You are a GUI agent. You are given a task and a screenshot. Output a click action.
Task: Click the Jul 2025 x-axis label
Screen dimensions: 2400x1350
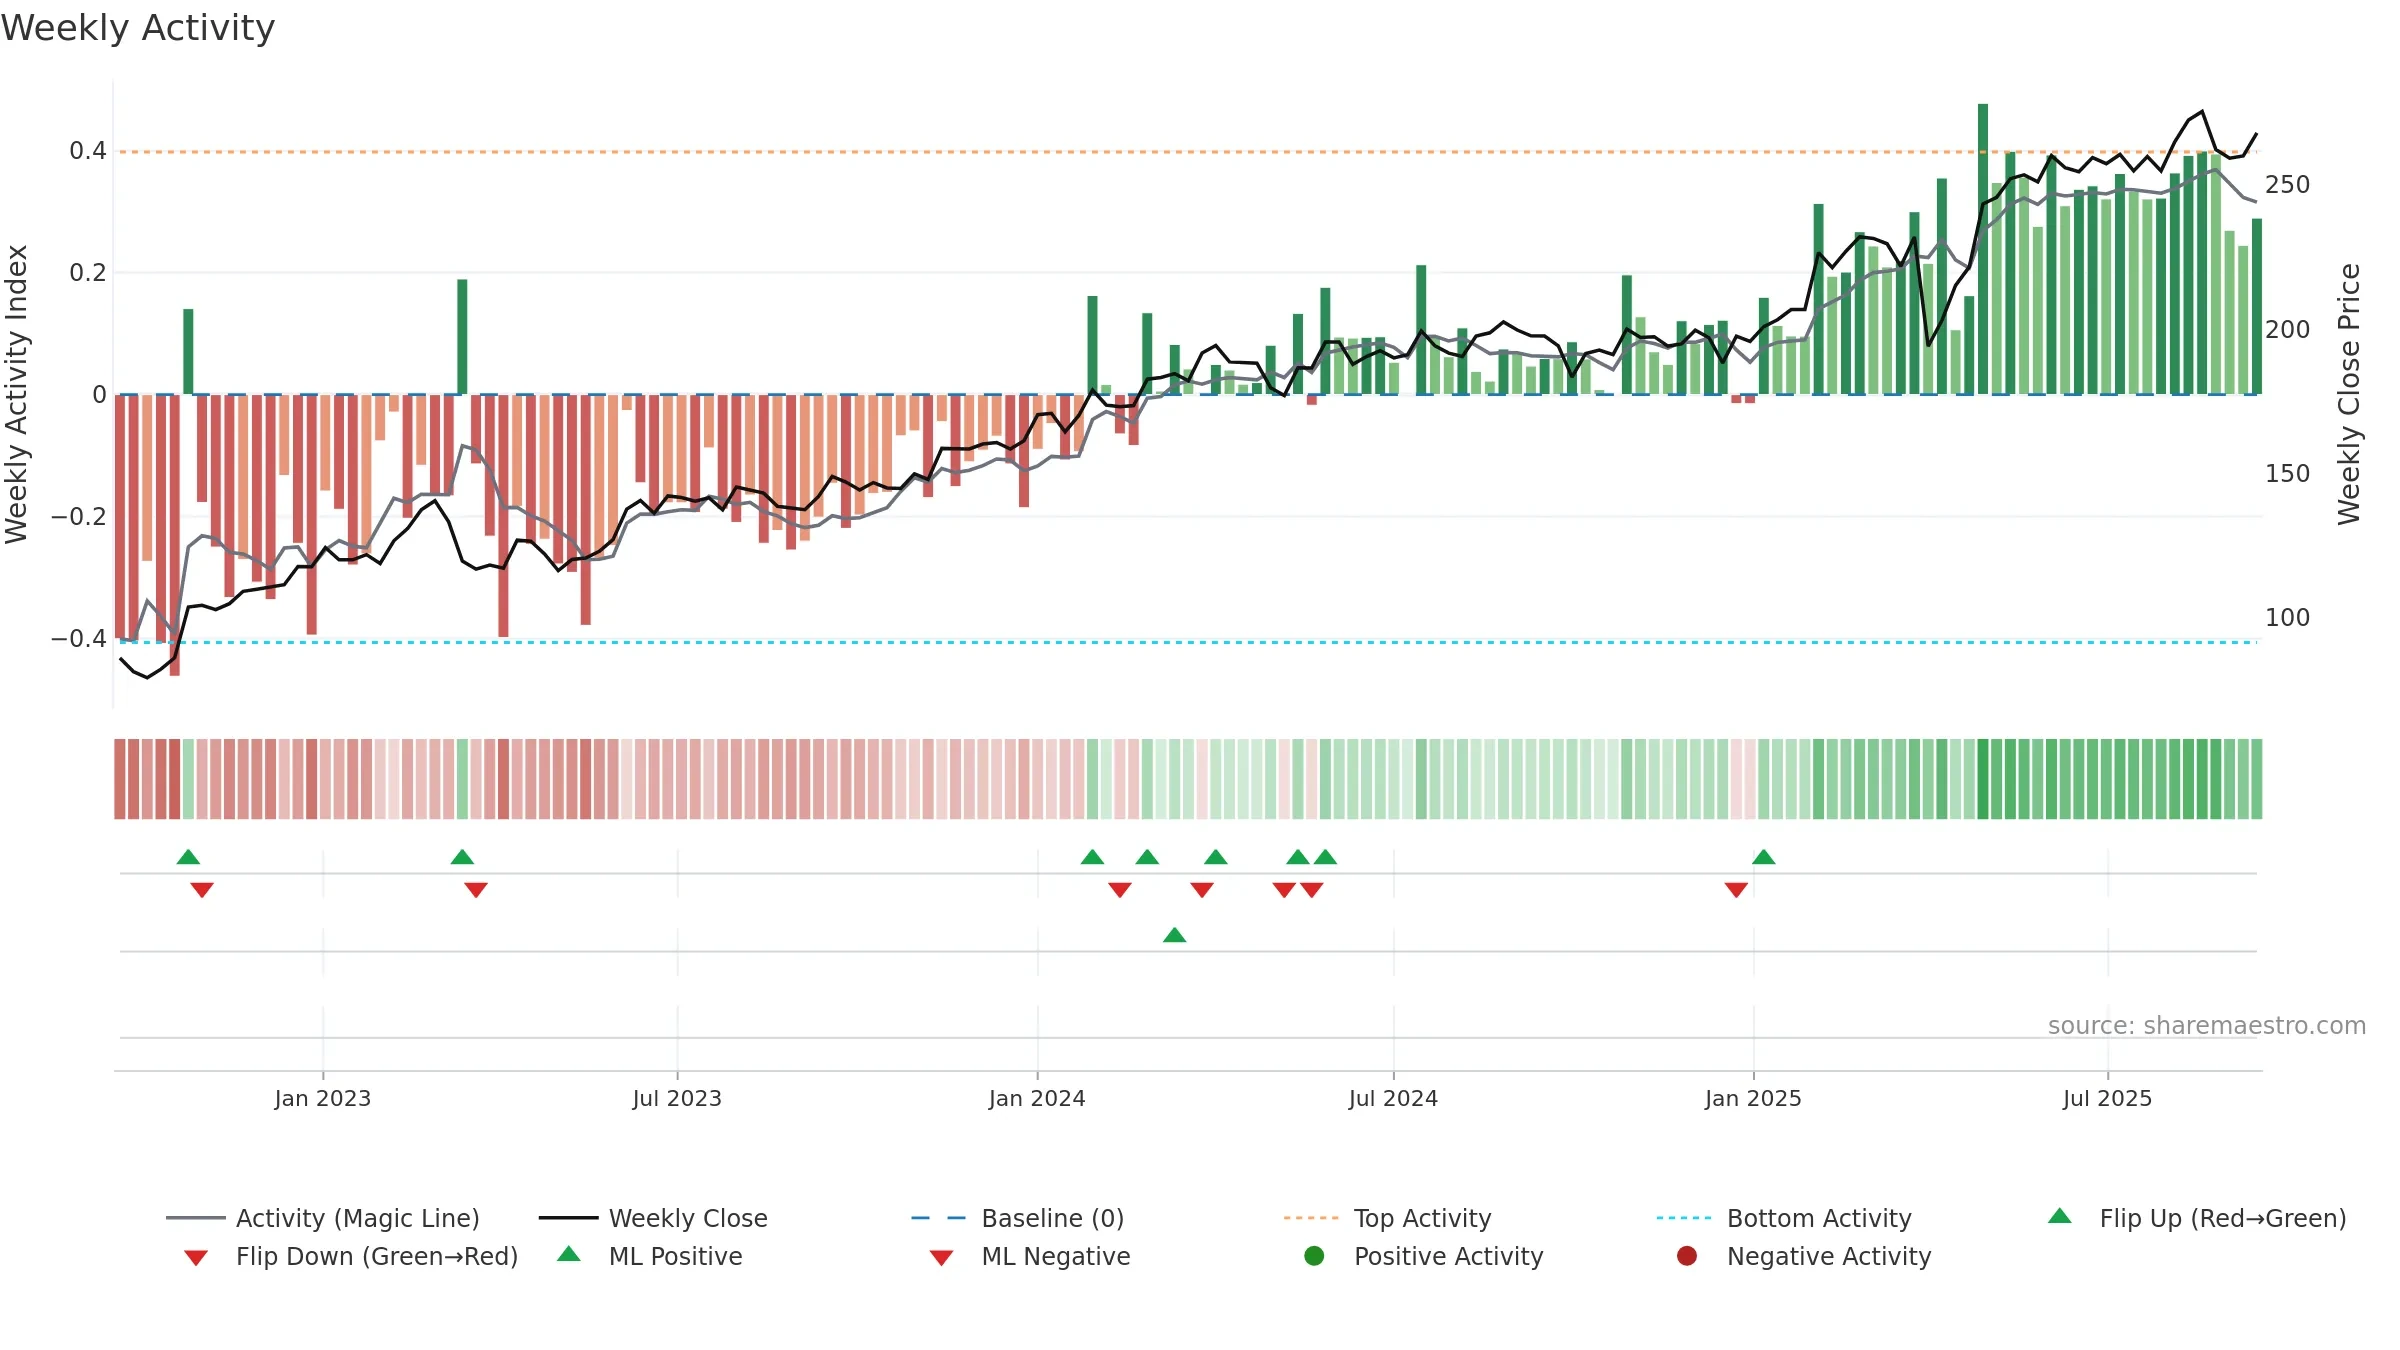point(2107,1098)
